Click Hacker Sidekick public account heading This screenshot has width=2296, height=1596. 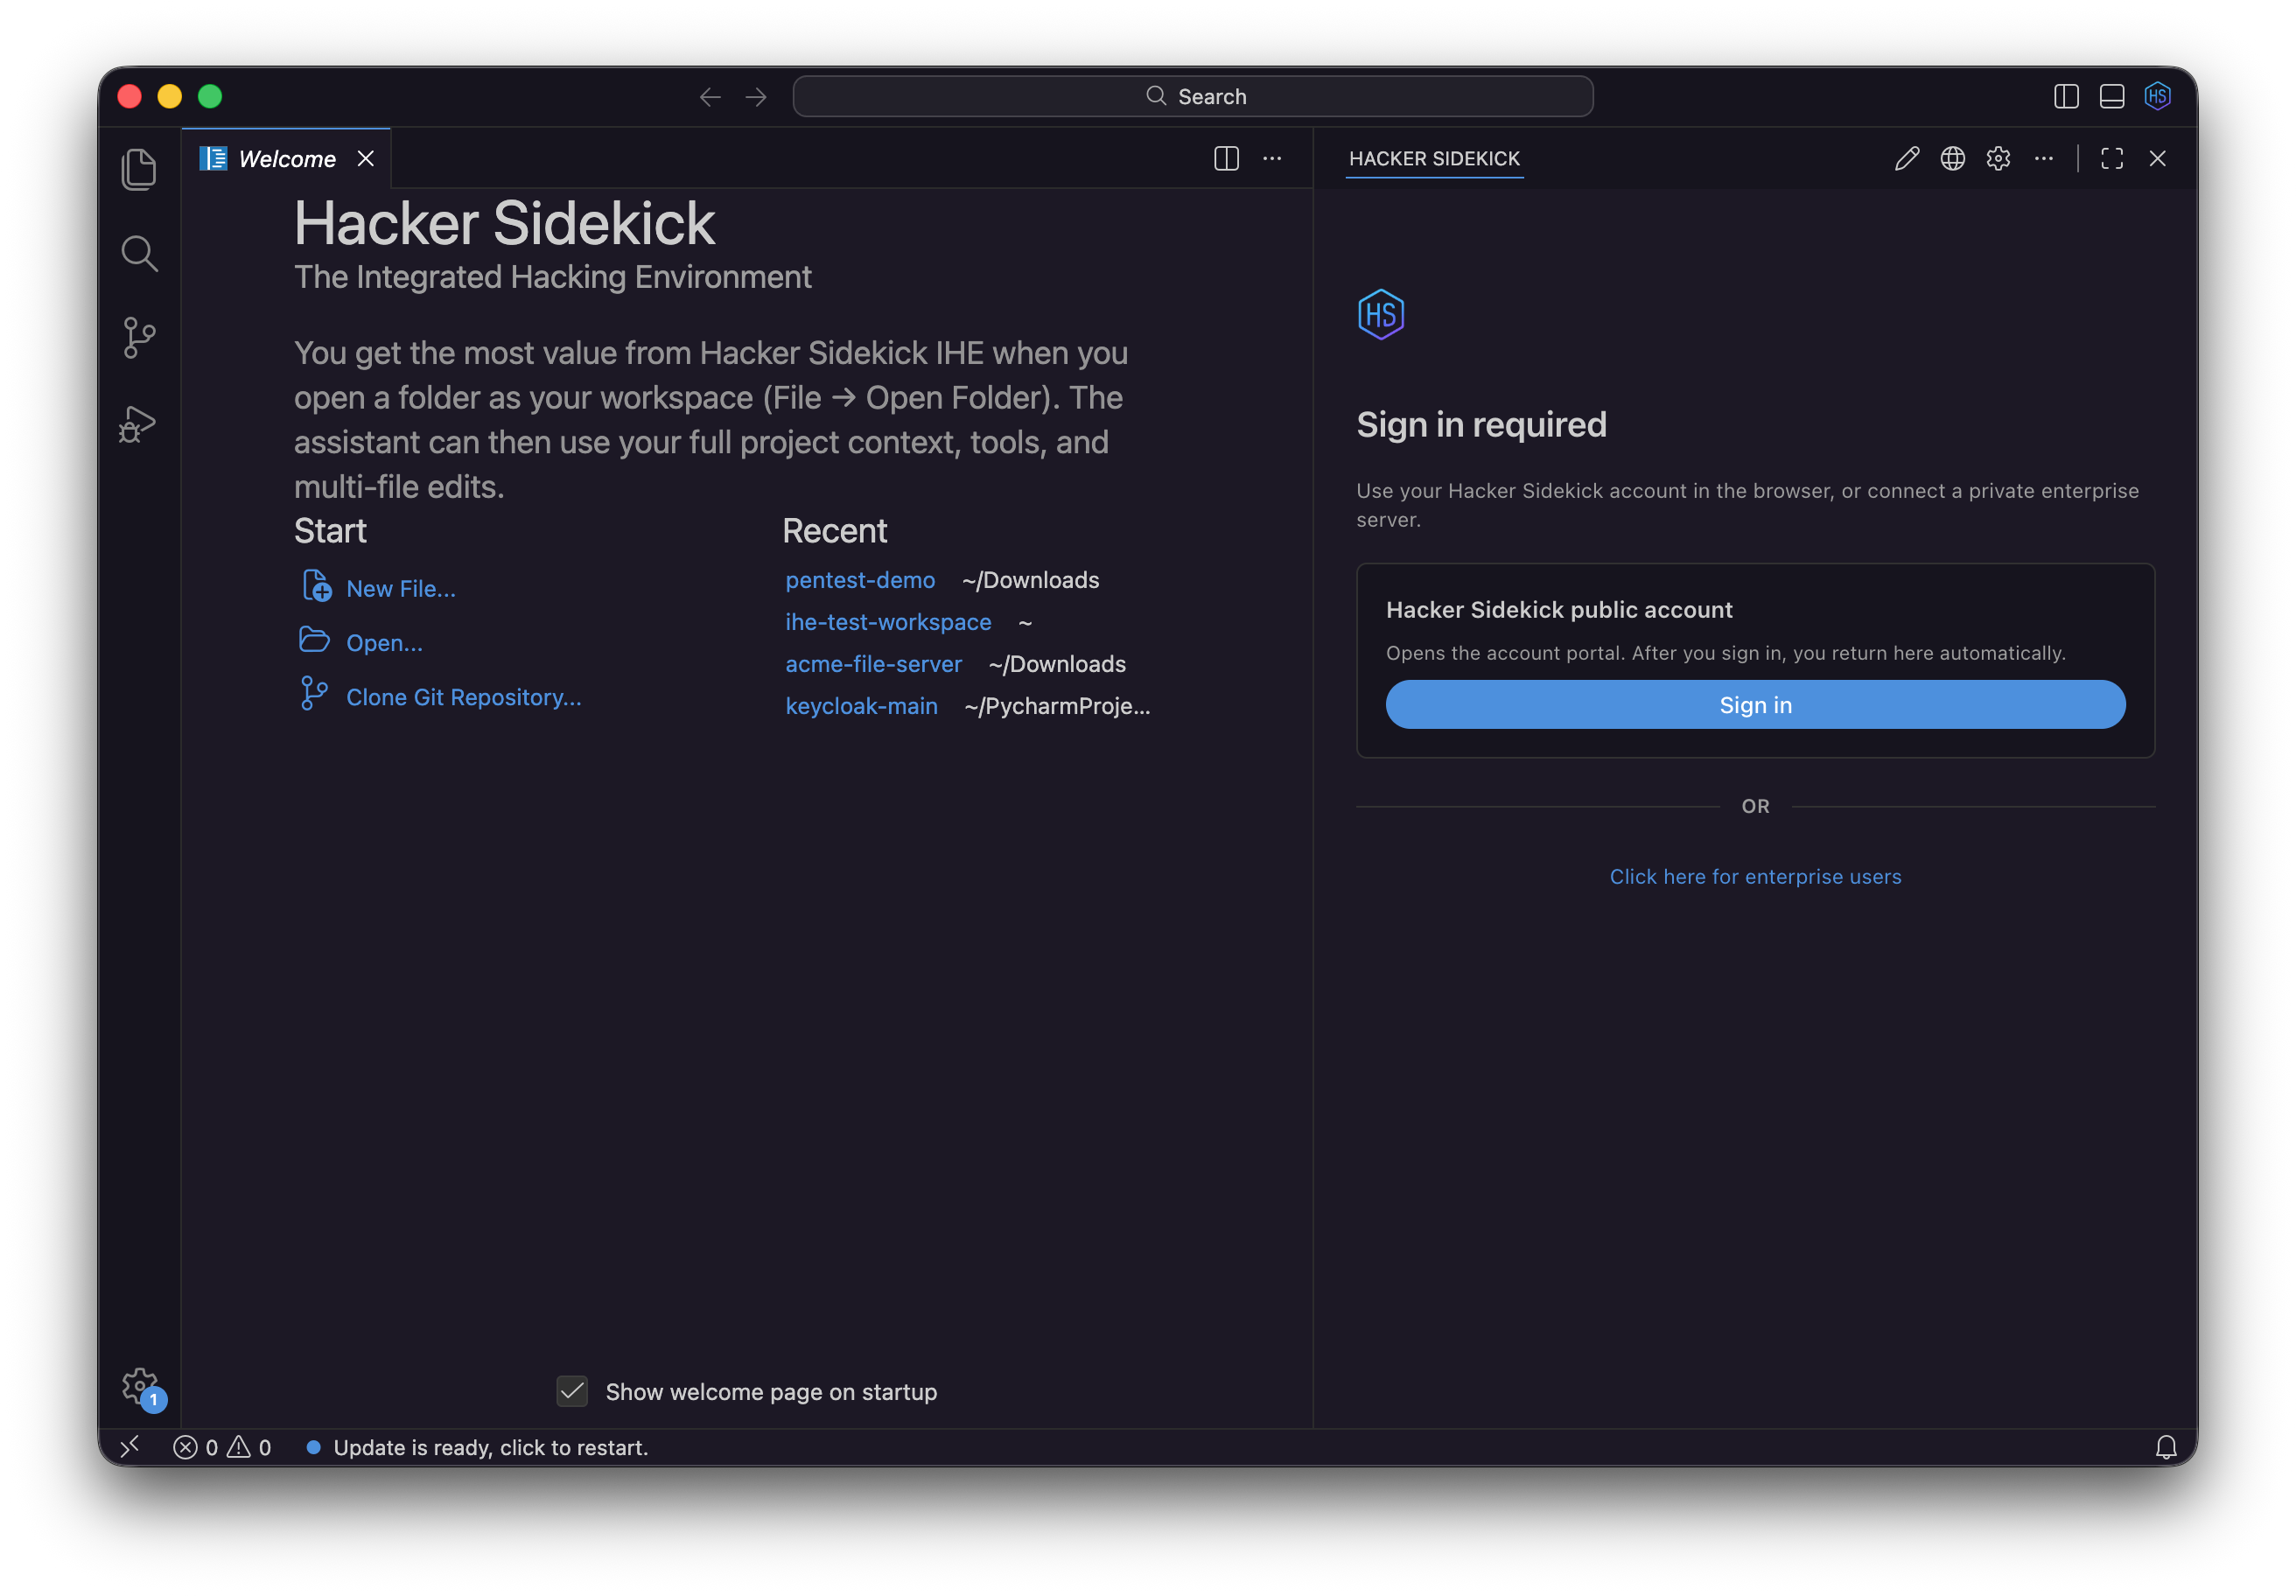pyautogui.click(x=1559, y=610)
